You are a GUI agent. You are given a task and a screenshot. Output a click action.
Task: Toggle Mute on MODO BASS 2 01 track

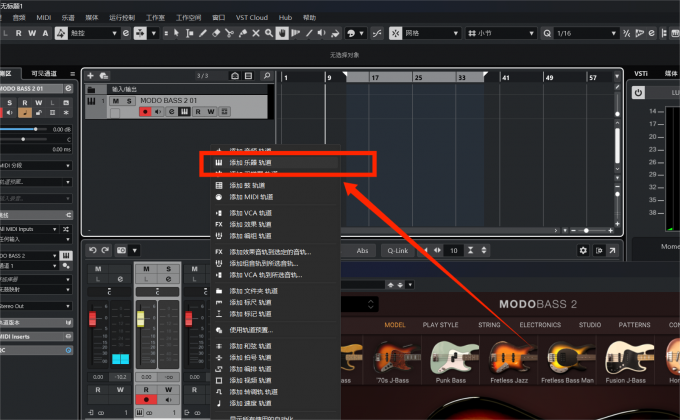[x=116, y=101]
